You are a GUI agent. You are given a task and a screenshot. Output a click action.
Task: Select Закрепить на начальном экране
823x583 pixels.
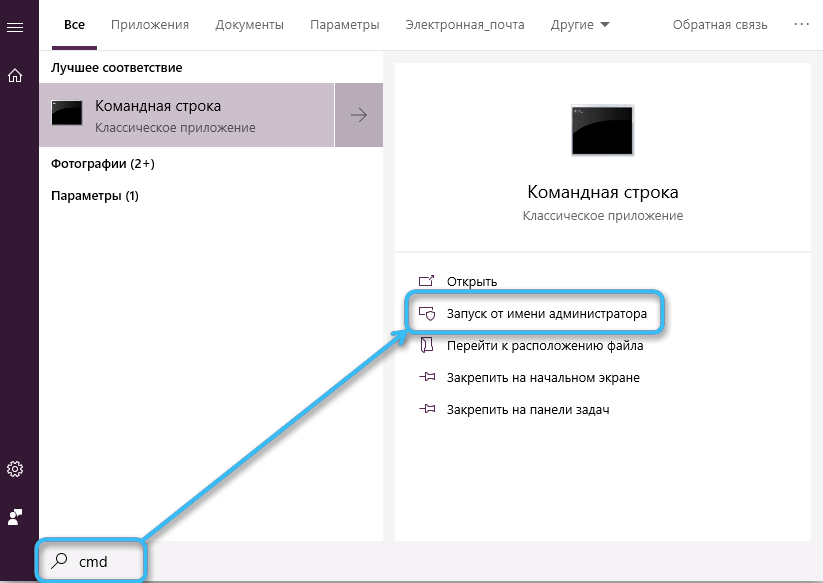[x=542, y=377]
